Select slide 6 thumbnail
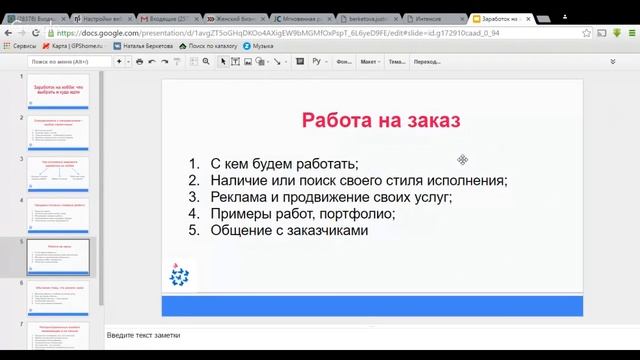This screenshot has height=360, width=640. click(x=58, y=298)
